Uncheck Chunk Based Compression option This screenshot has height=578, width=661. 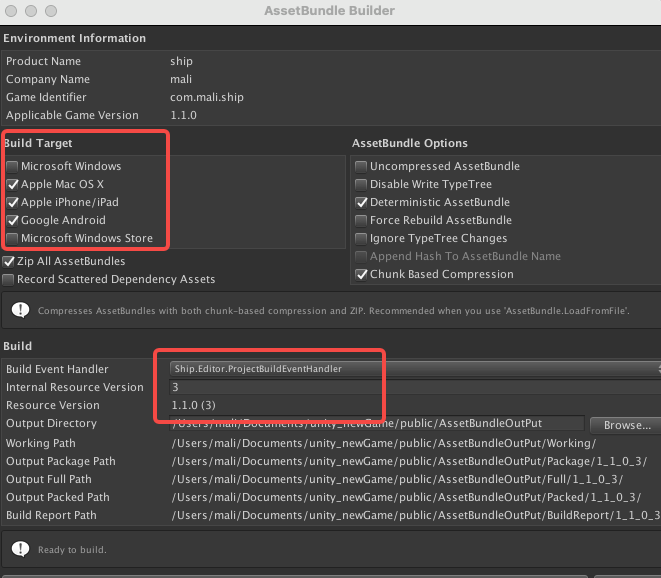click(x=361, y=275)
